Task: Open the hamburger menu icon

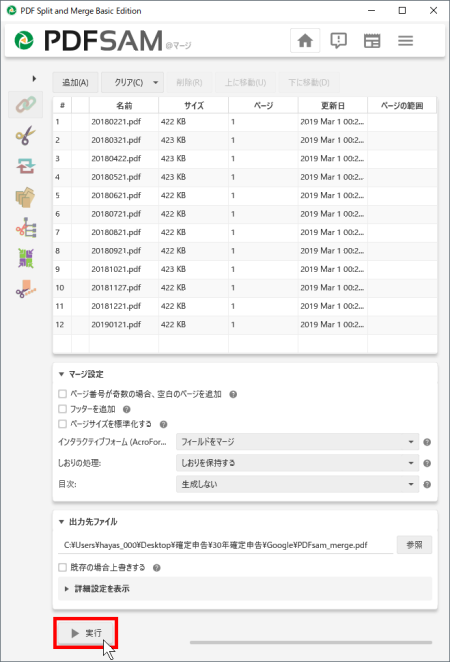Action: point(405,41)
